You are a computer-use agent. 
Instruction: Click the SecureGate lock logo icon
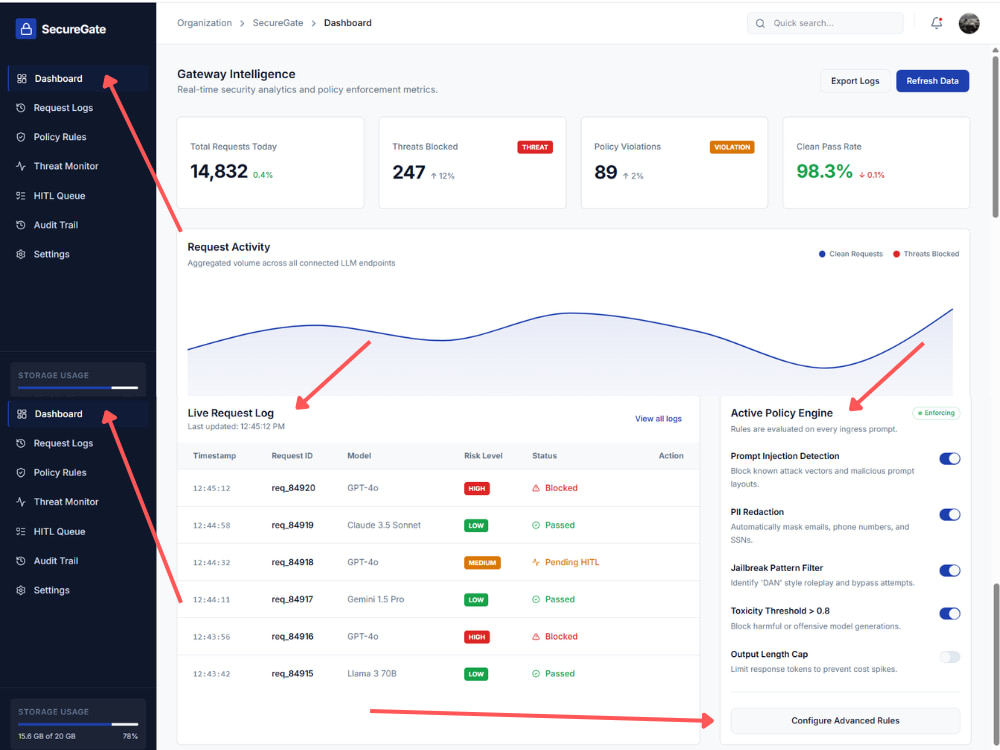[26, 29]
